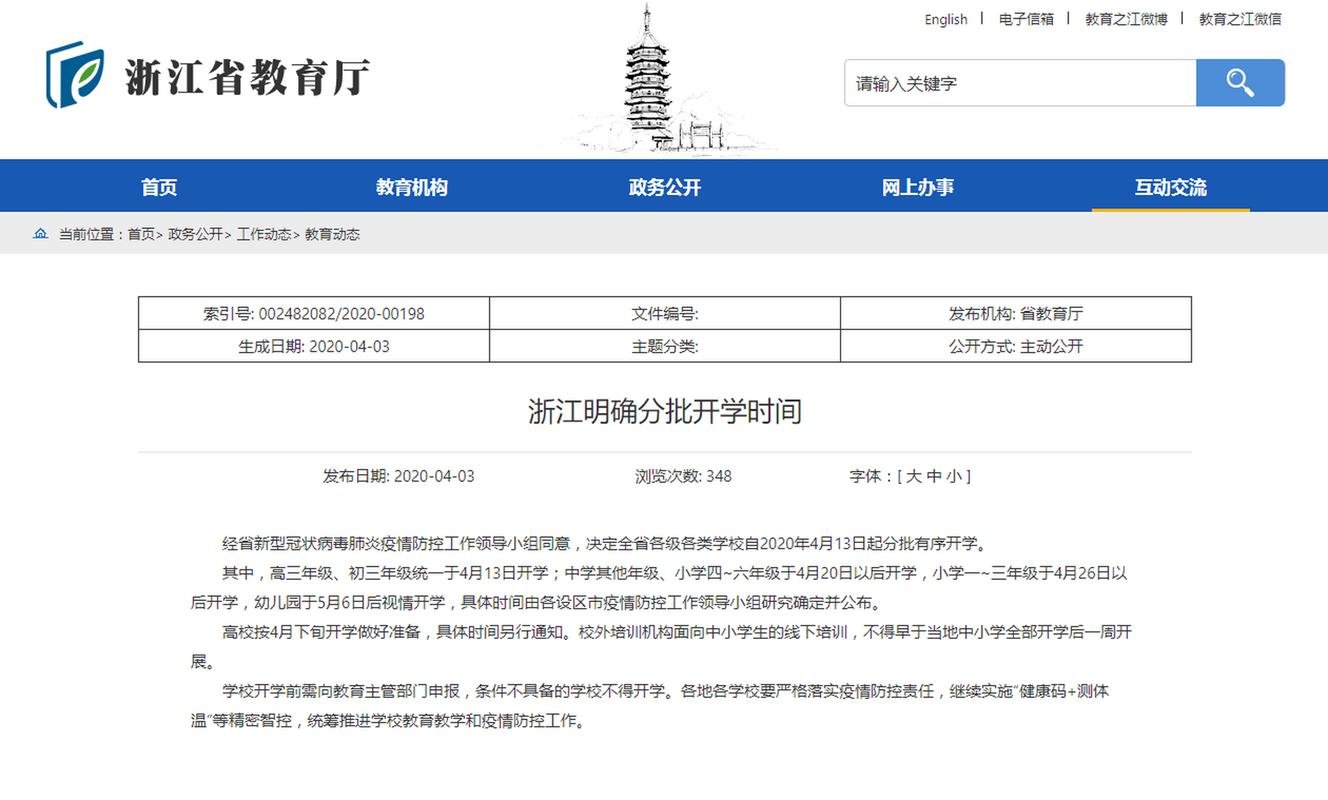This screenshot has height=800, width=1328.
Task: Select the 互动交流 navigation tab
Action: point(1170,187)
